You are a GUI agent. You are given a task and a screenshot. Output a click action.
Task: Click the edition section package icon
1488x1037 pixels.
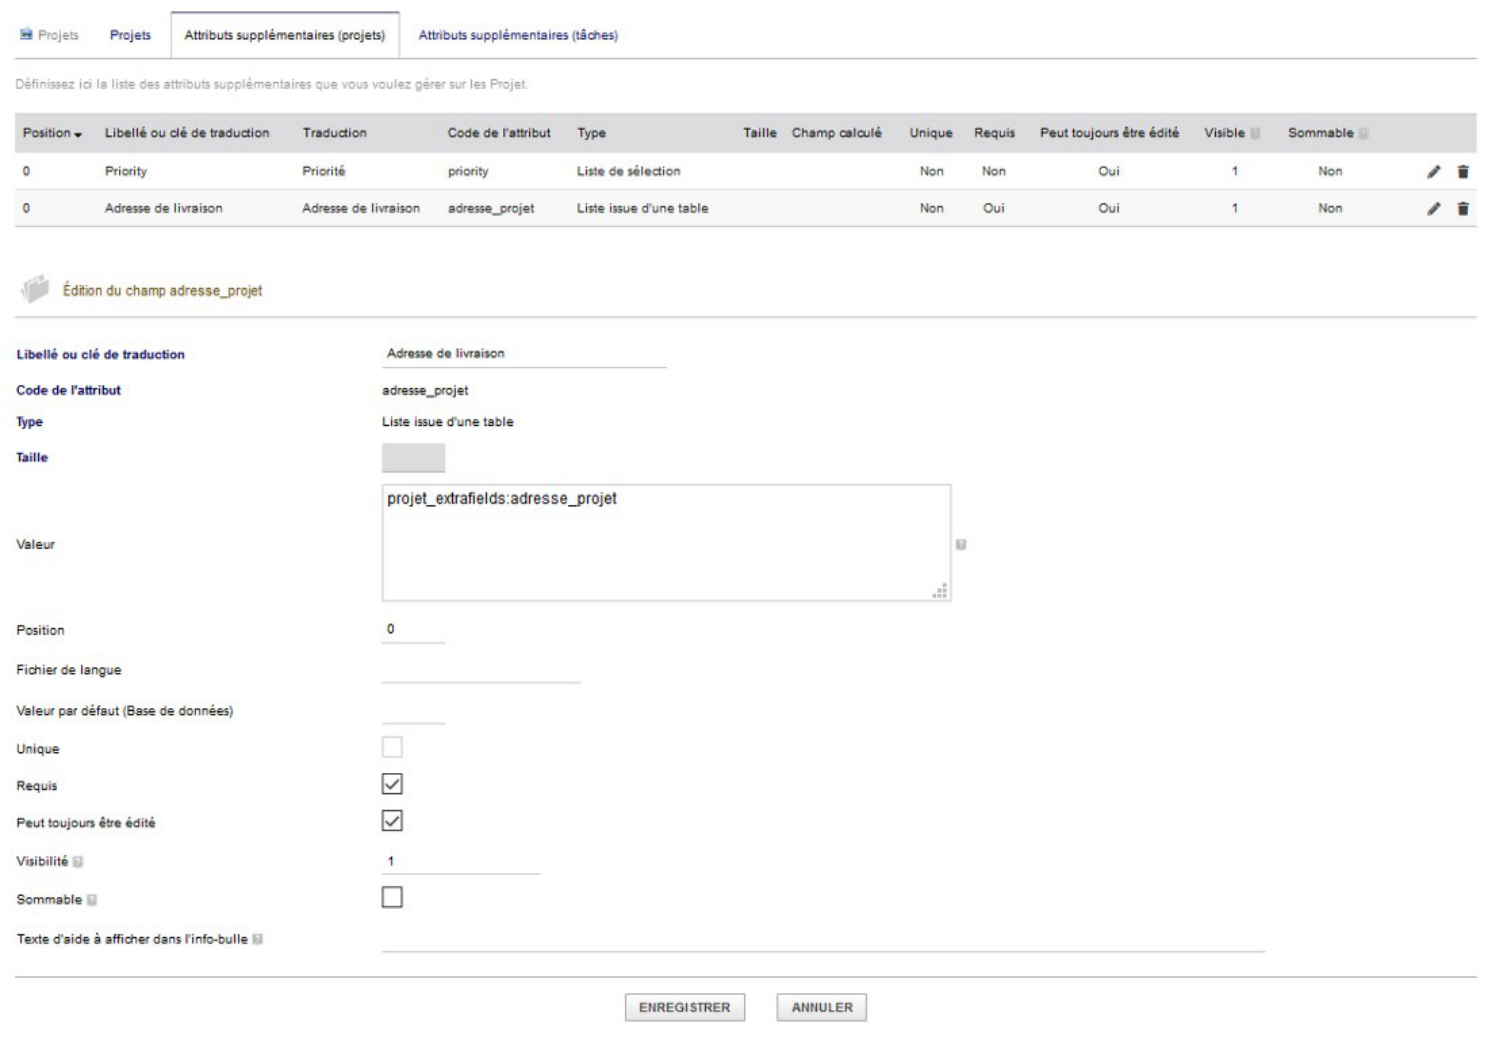(x=35, y=289)
